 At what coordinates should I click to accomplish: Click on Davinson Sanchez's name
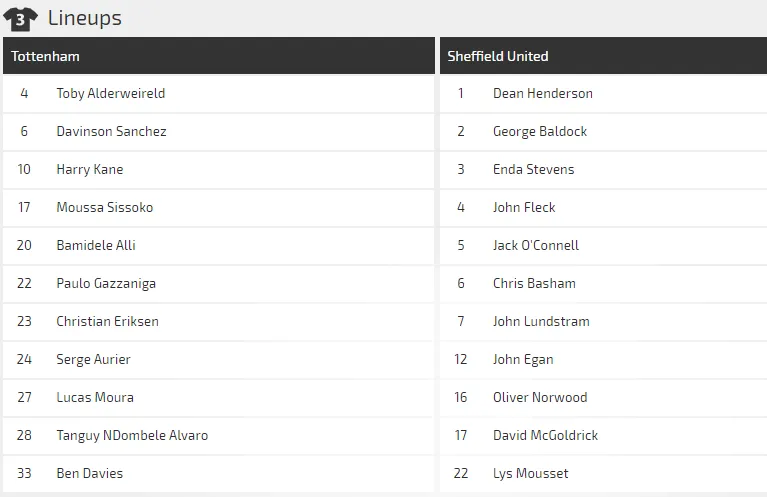112,131
